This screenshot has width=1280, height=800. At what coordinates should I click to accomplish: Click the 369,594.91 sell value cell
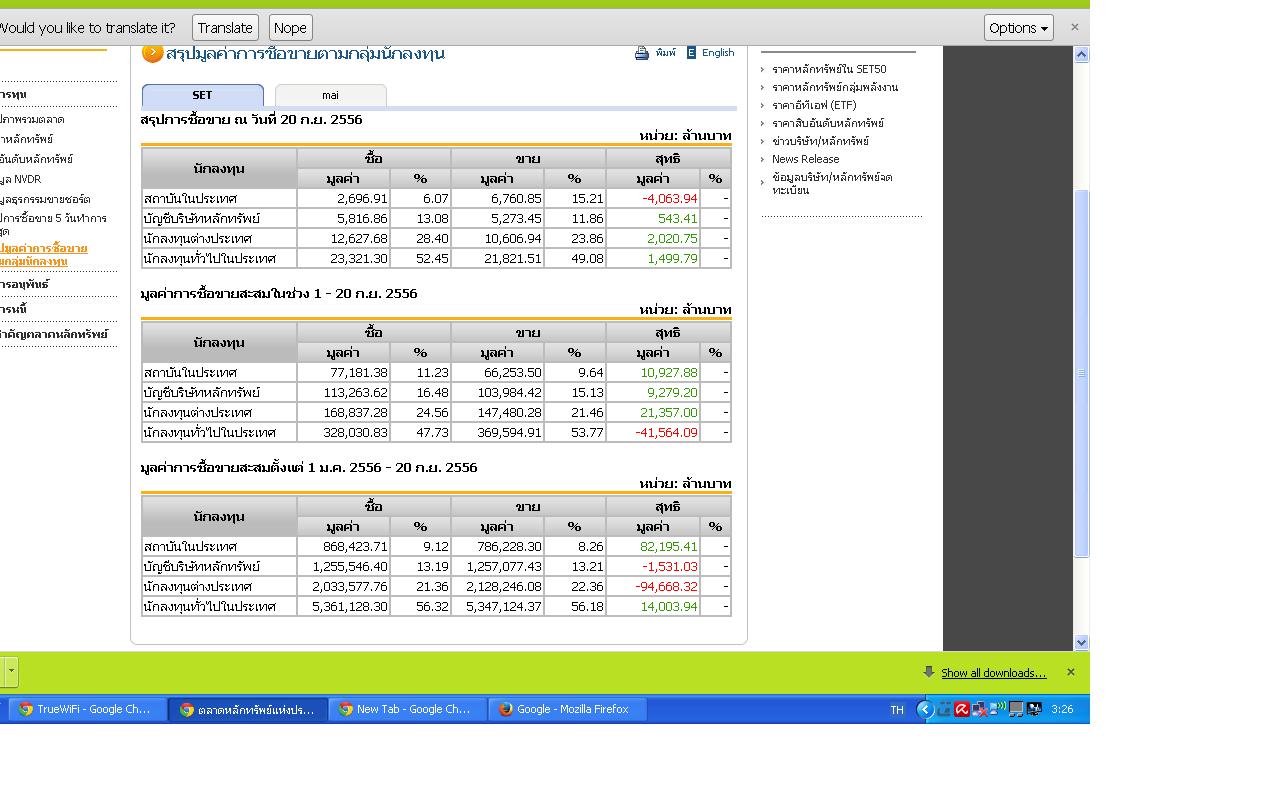(497, 433)
